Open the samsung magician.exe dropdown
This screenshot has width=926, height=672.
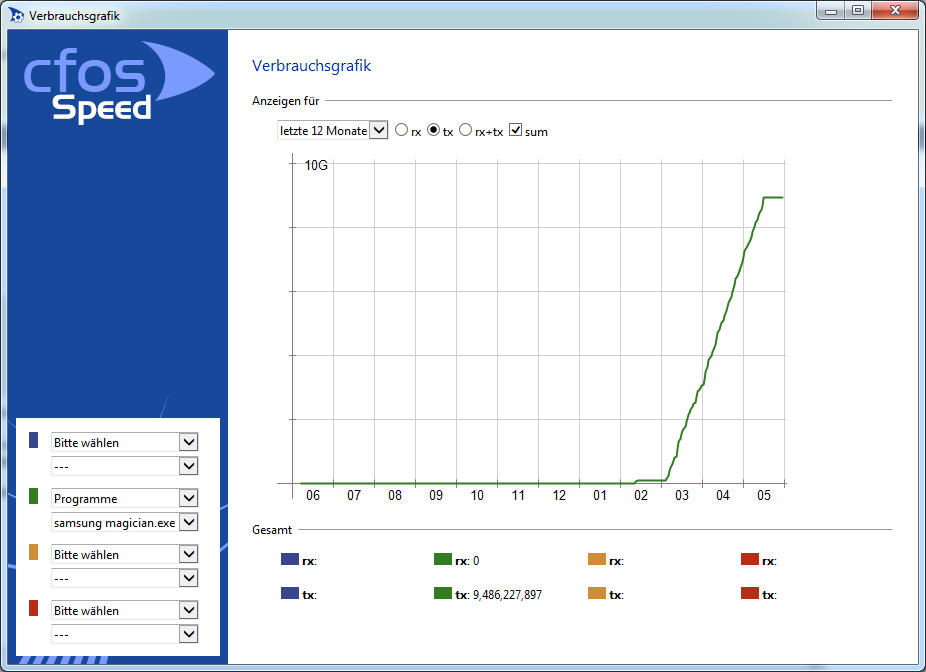(125, 523)
